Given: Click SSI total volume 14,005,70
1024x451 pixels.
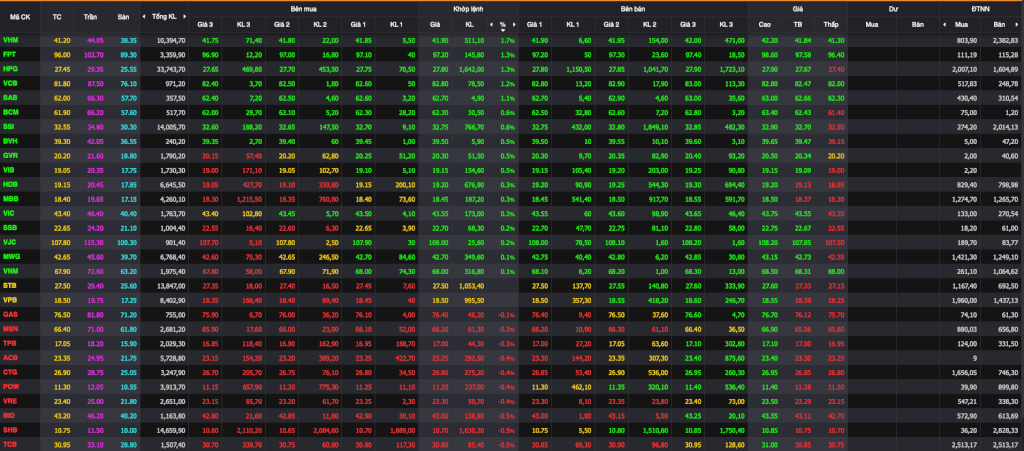Looking at the screenshot, I should (171, 126).
